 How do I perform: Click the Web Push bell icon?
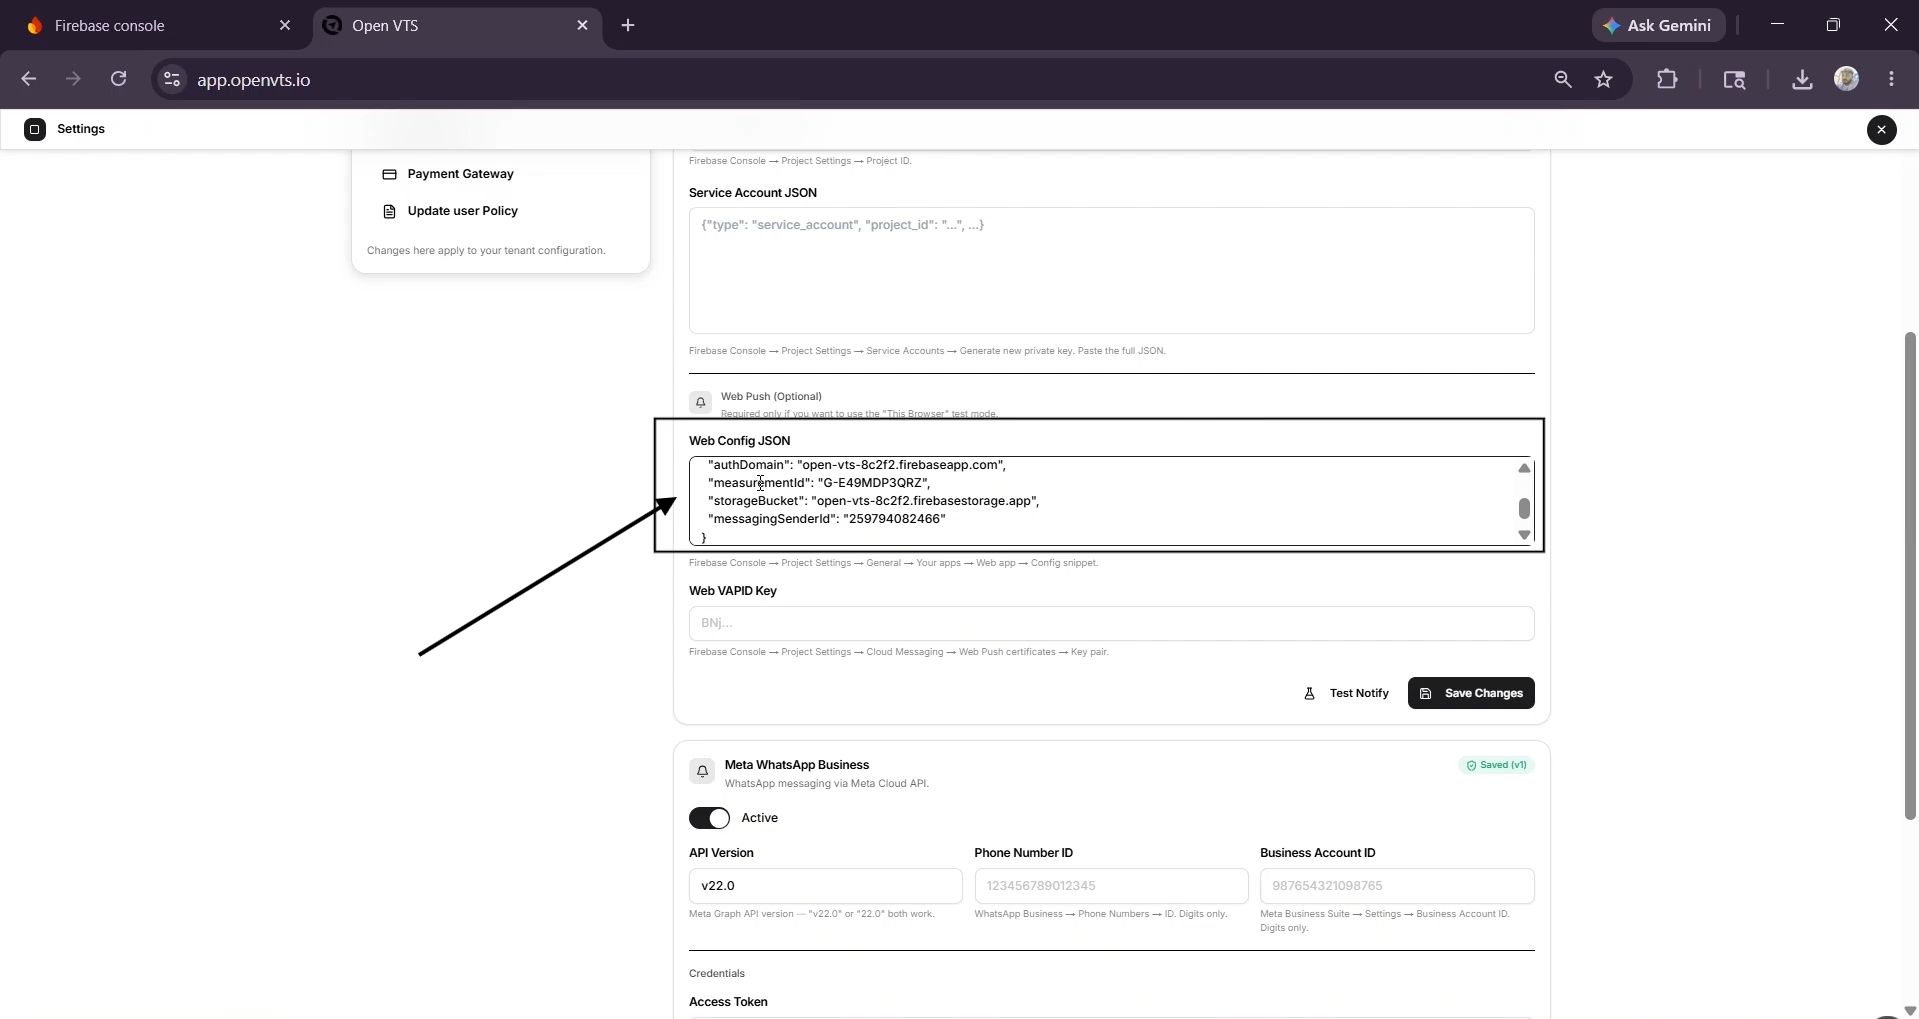(x=700, y=402)
